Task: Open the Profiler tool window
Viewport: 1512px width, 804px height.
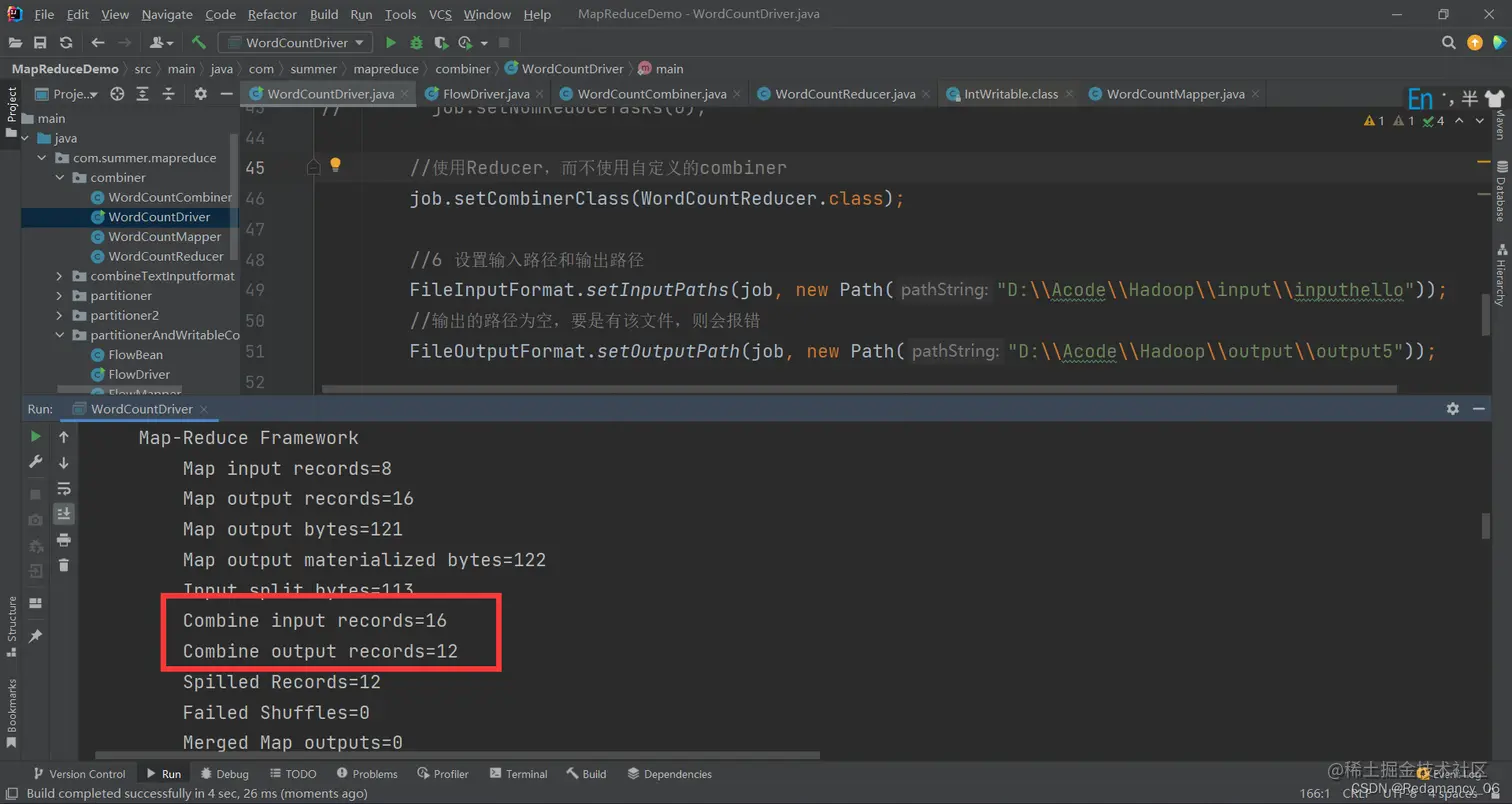Action: [442, 774]
